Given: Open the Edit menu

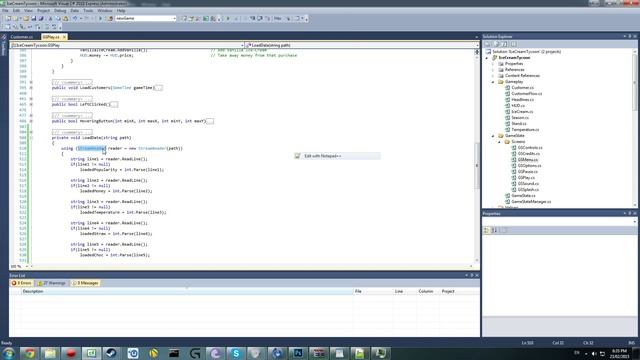Looking at the screenshot, I should pos(16,11).
